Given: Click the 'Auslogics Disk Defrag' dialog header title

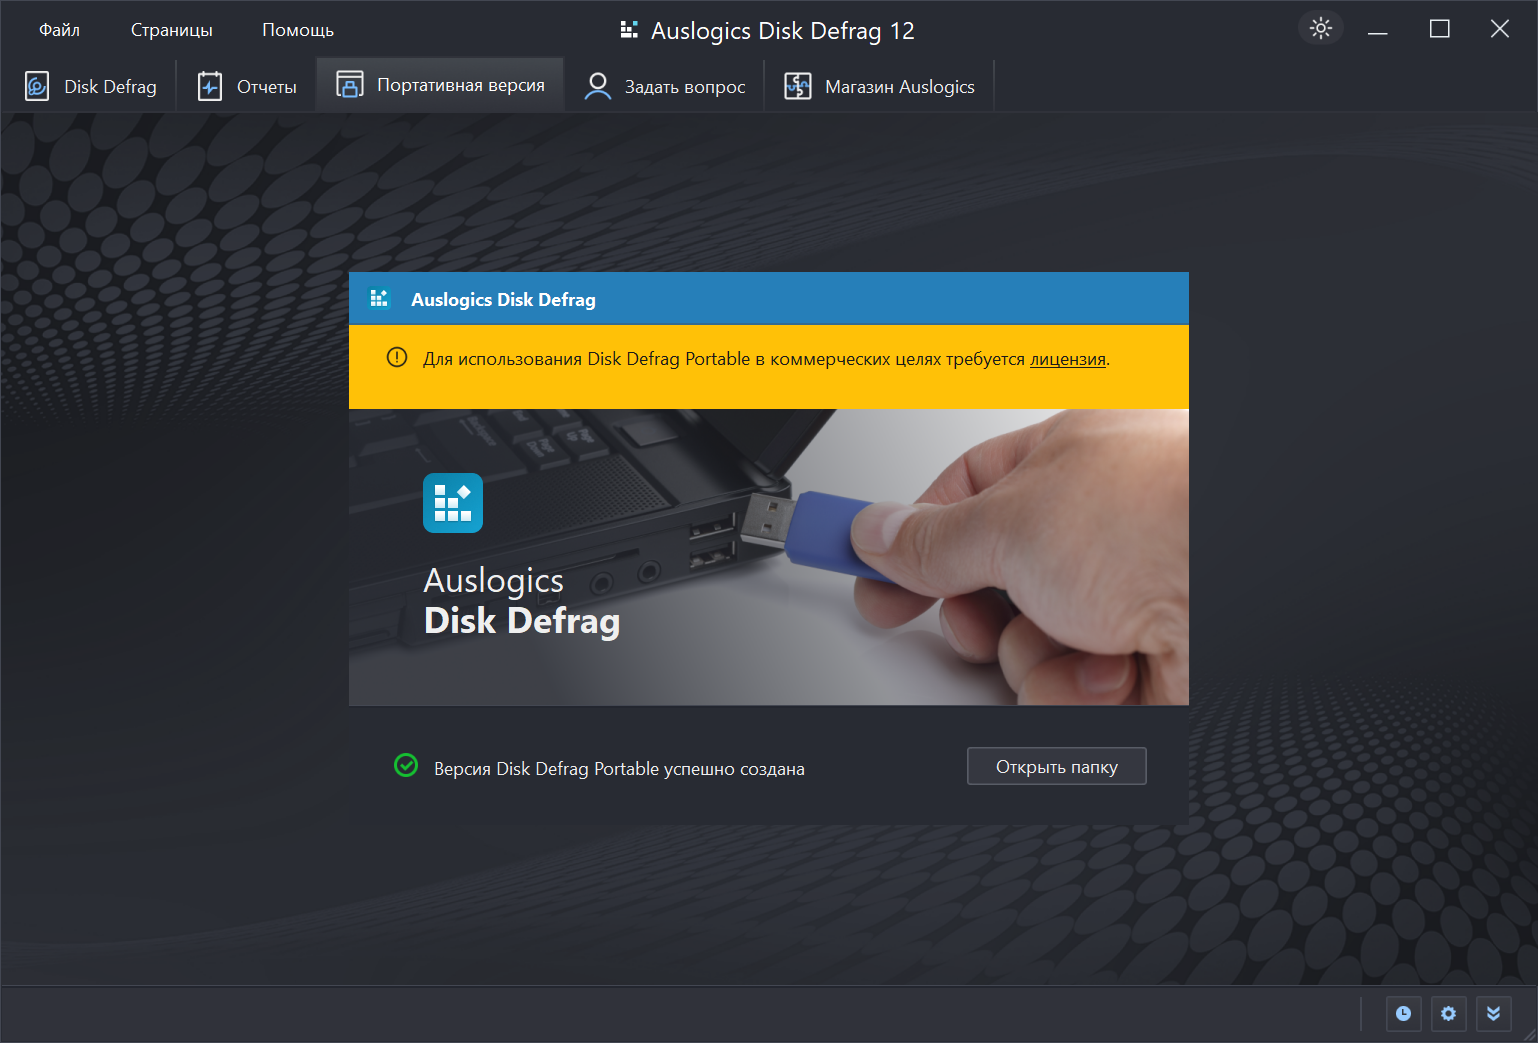Looking at the screenshot, I should 503,299.
